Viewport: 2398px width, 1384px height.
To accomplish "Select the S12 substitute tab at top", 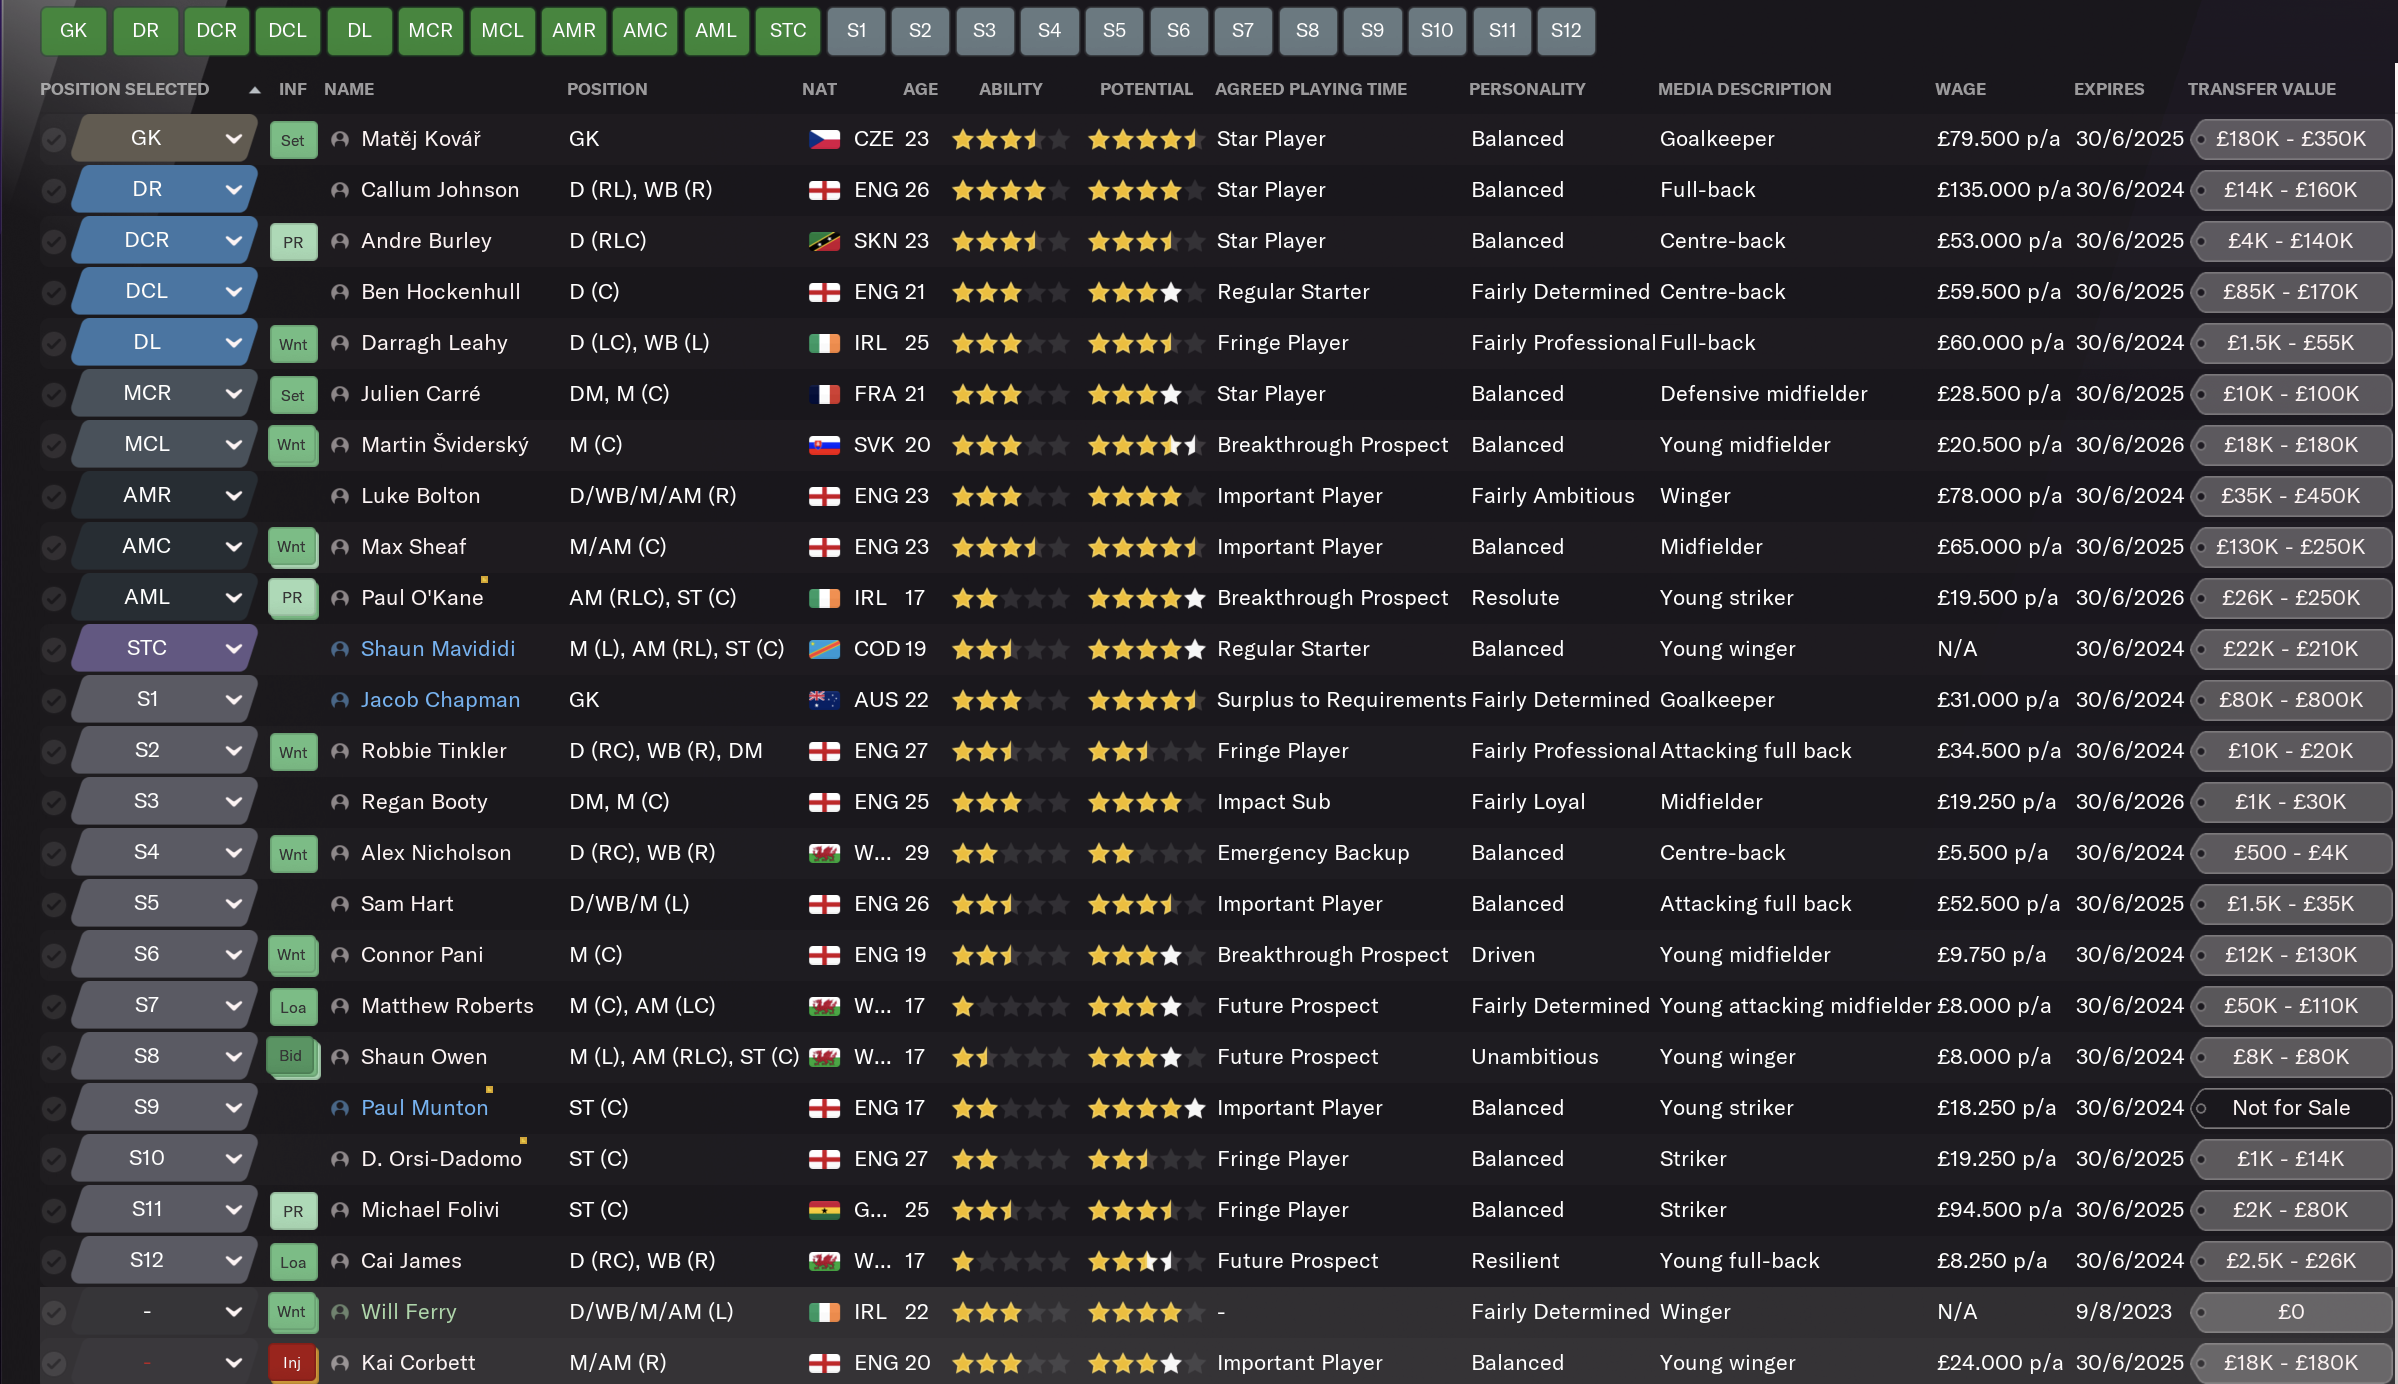I will tap(1566, 30).
